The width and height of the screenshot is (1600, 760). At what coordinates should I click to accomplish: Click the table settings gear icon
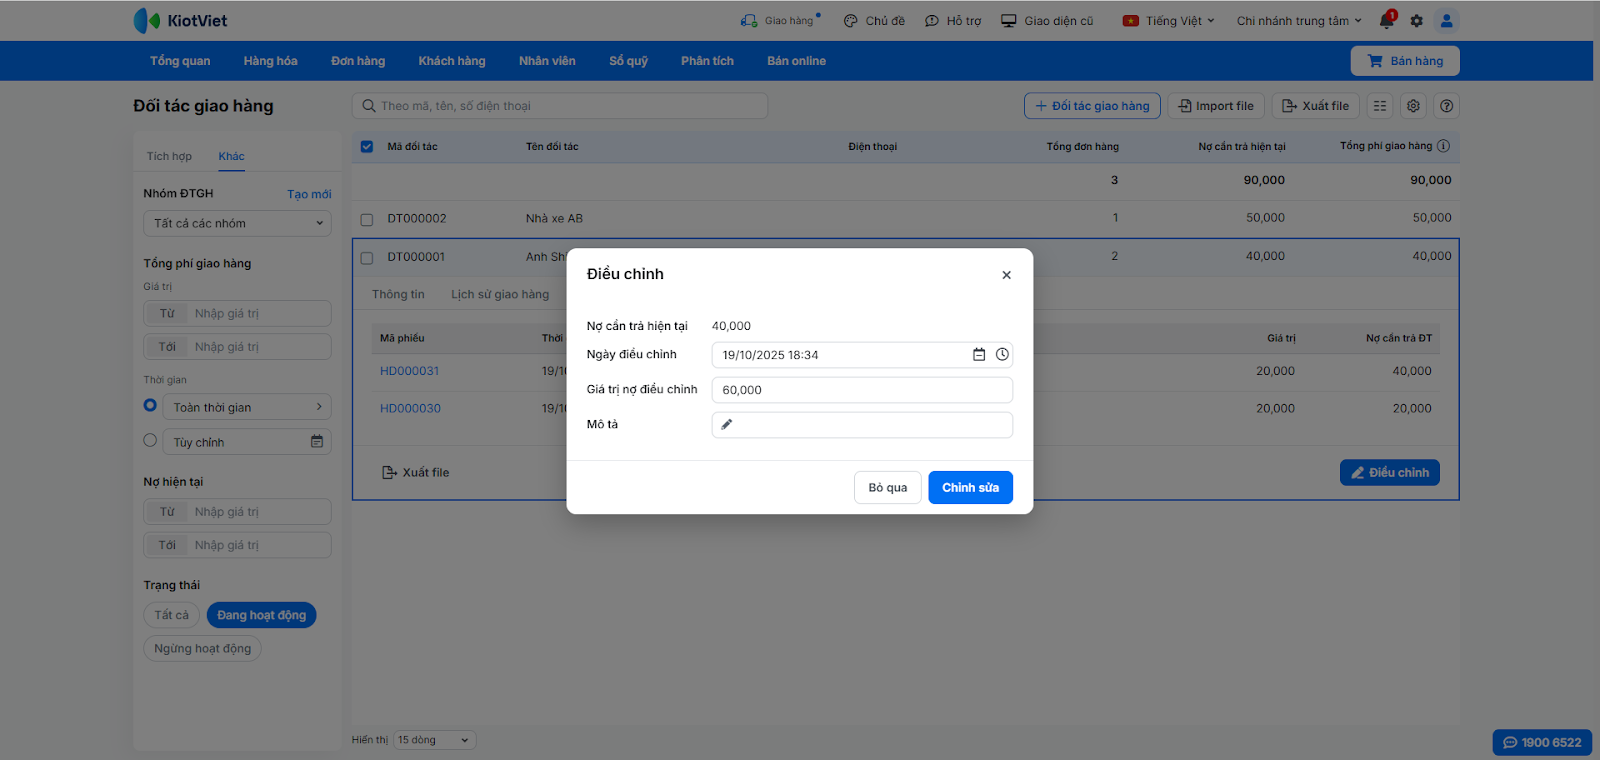[1413, 106]
